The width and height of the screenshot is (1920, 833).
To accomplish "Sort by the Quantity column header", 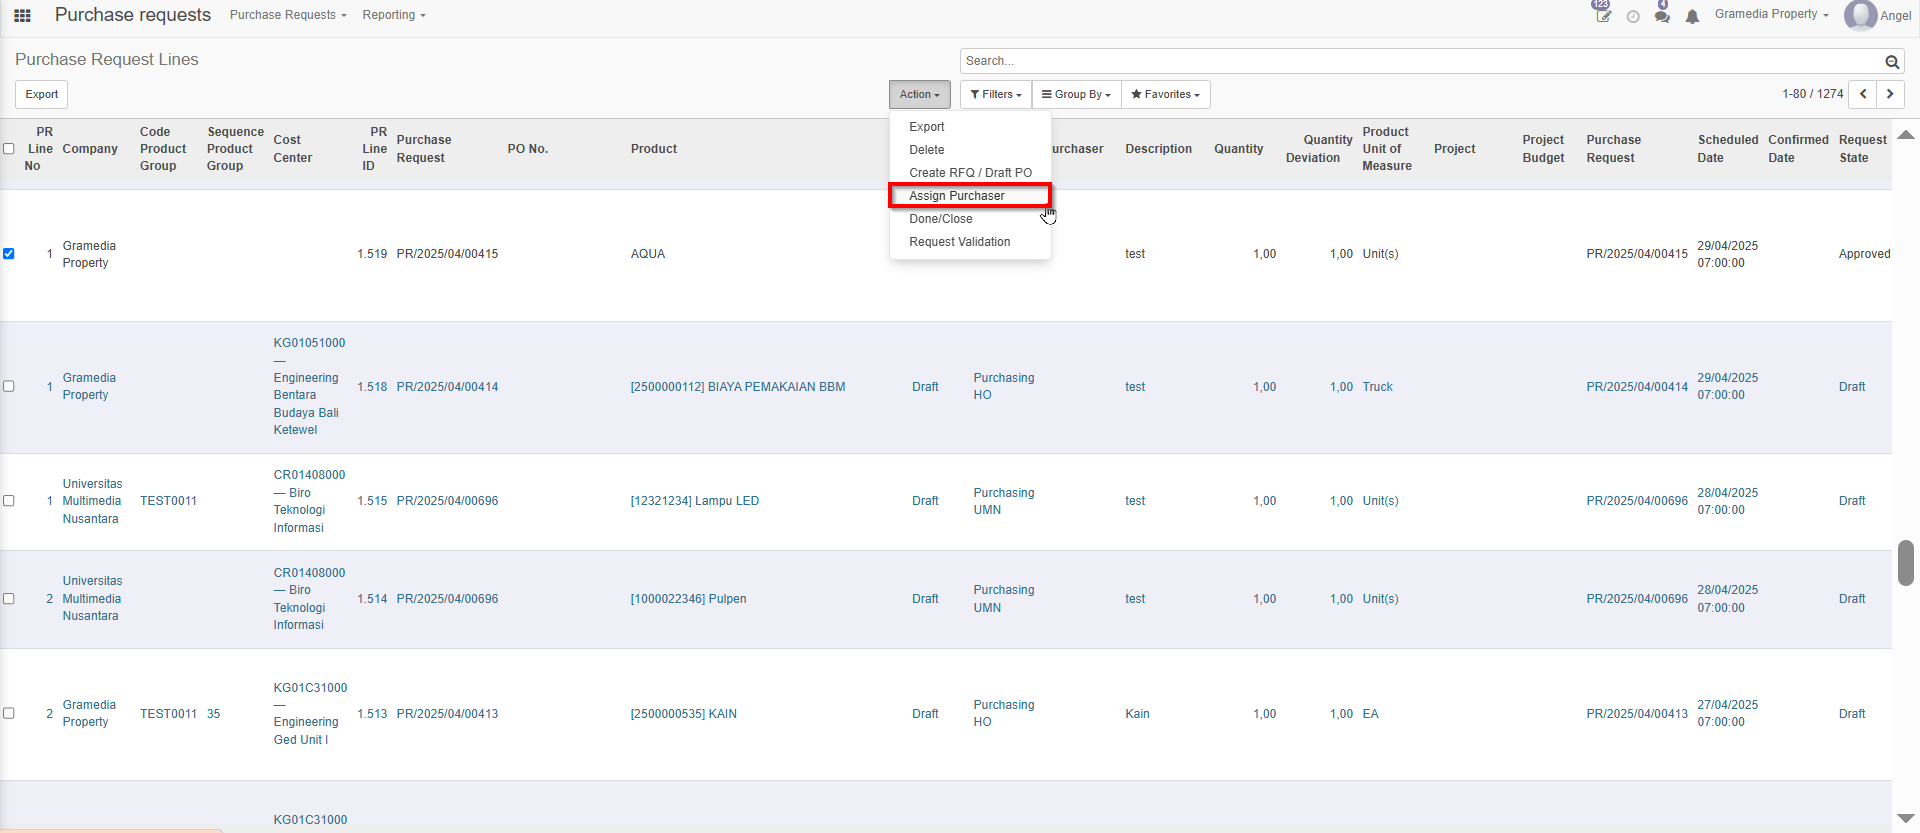I will click(x=1239, y=149).
